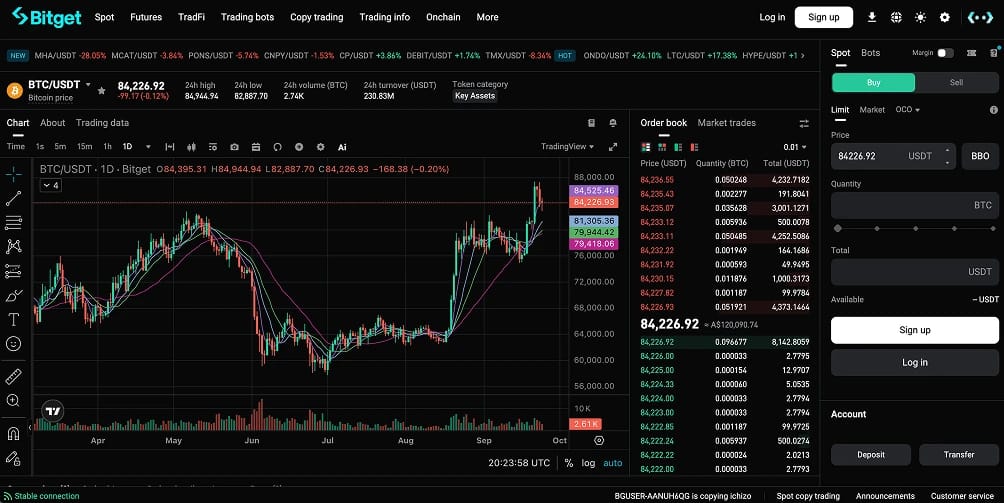Collapse the indicator legend with 4 items
The width and height of the screenshot is (1004, 503).
(51, 186)
